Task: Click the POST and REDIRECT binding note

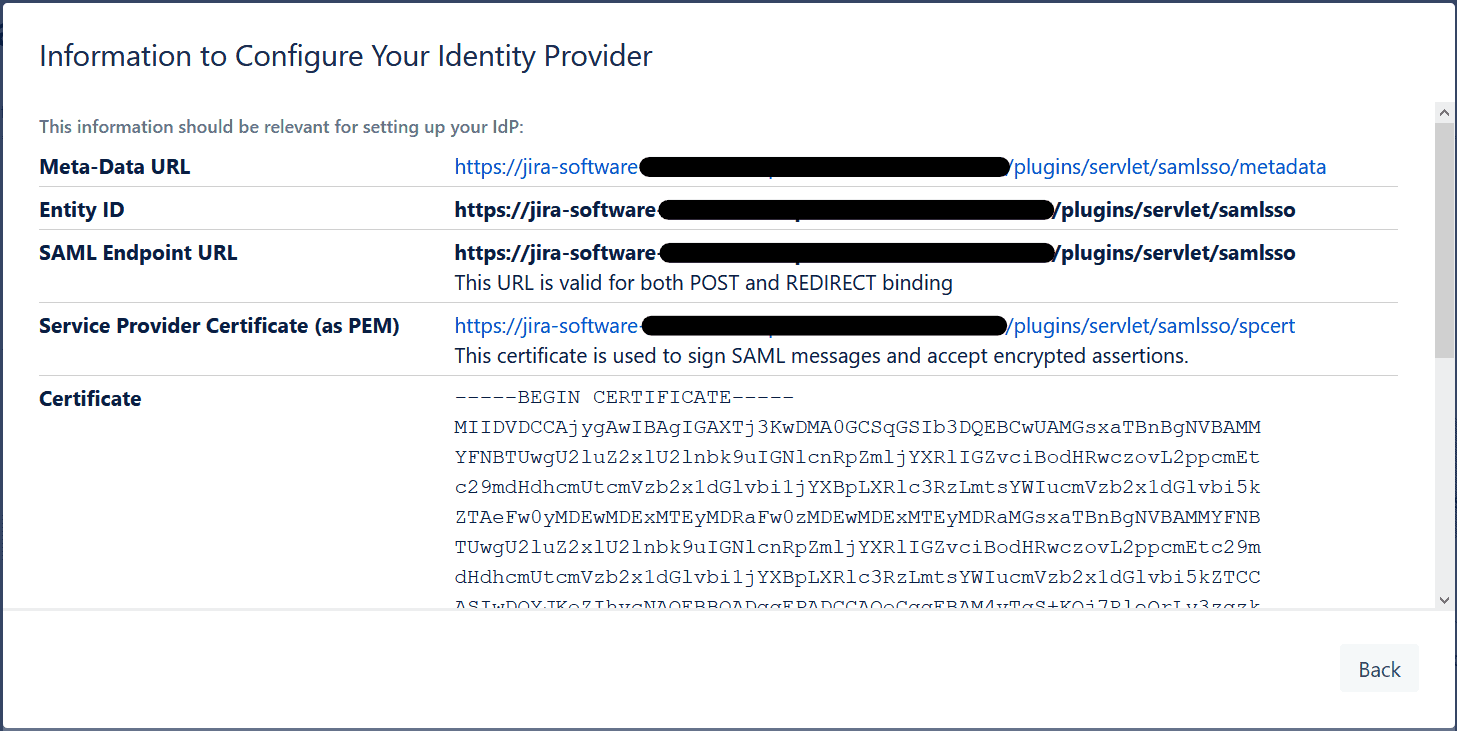Action: point(703,283)
